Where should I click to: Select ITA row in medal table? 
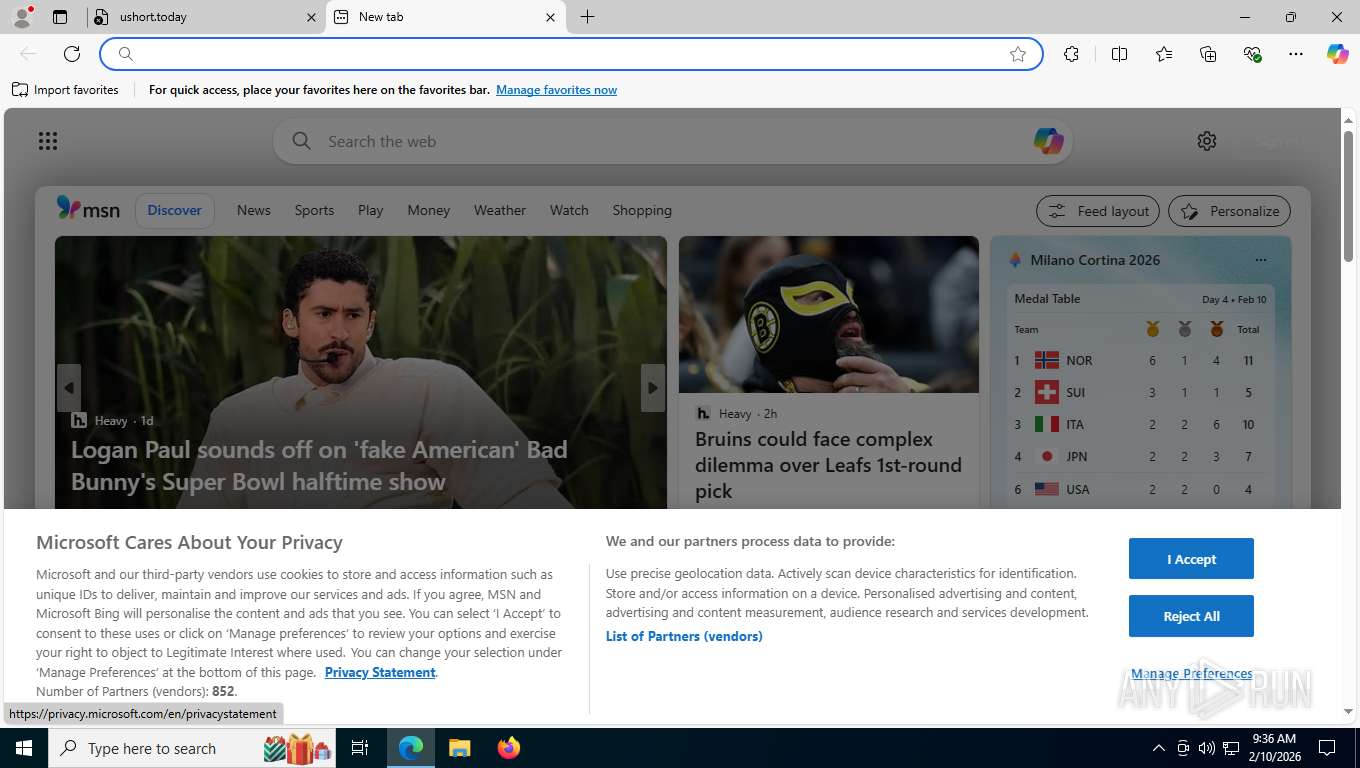pos(1140,424)
